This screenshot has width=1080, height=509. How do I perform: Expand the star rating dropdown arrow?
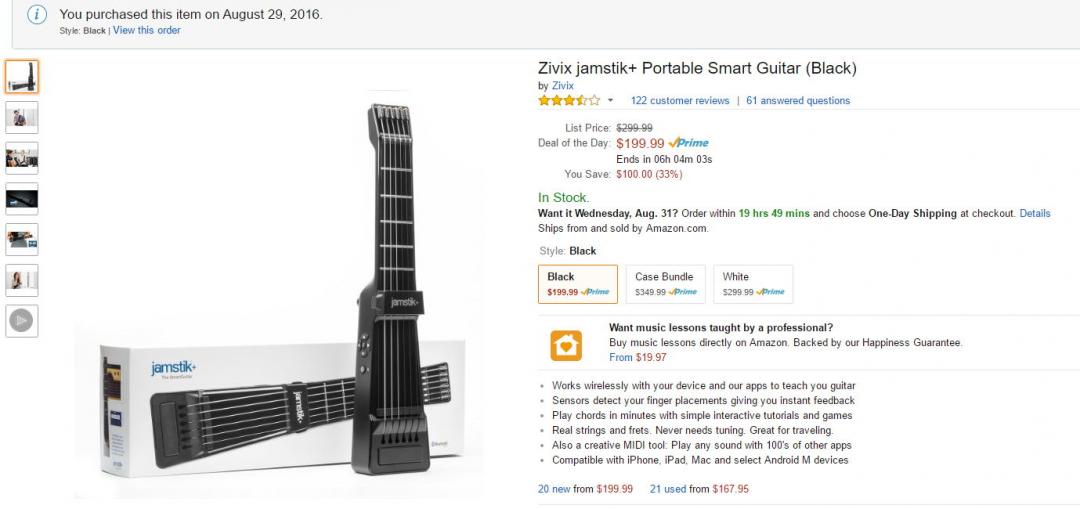(x=610, y=101)
